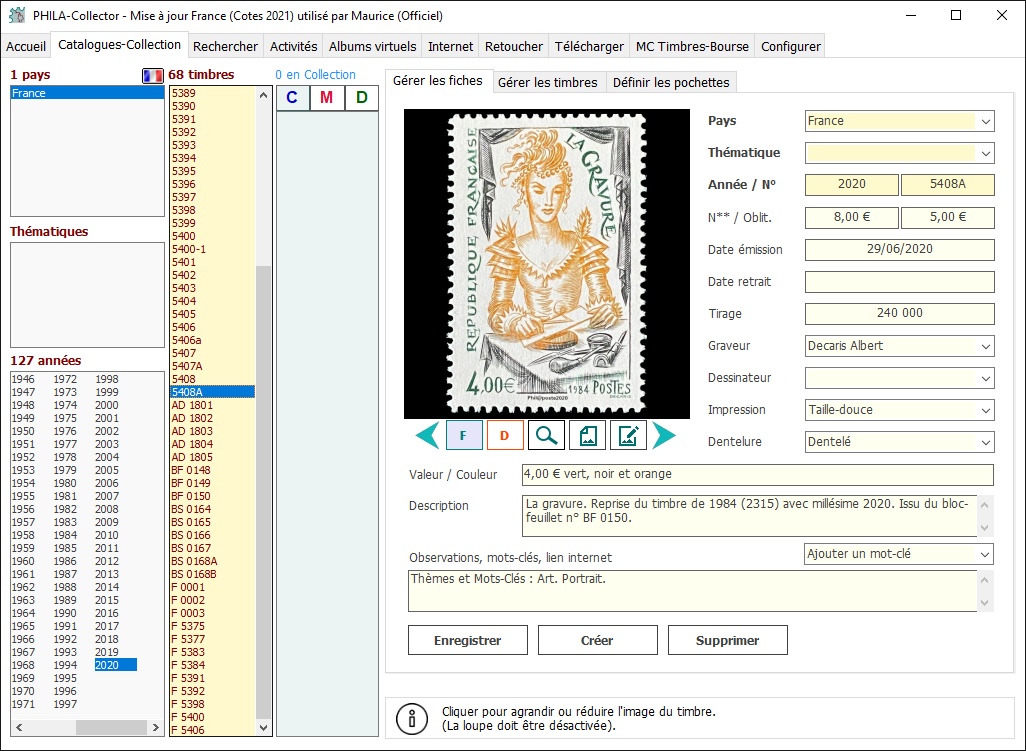This screenshot has width=1026, height=751.
Task: Click the edit image pencil icon under the stamp
Action: pyautogui.click(x=628, y=436)
